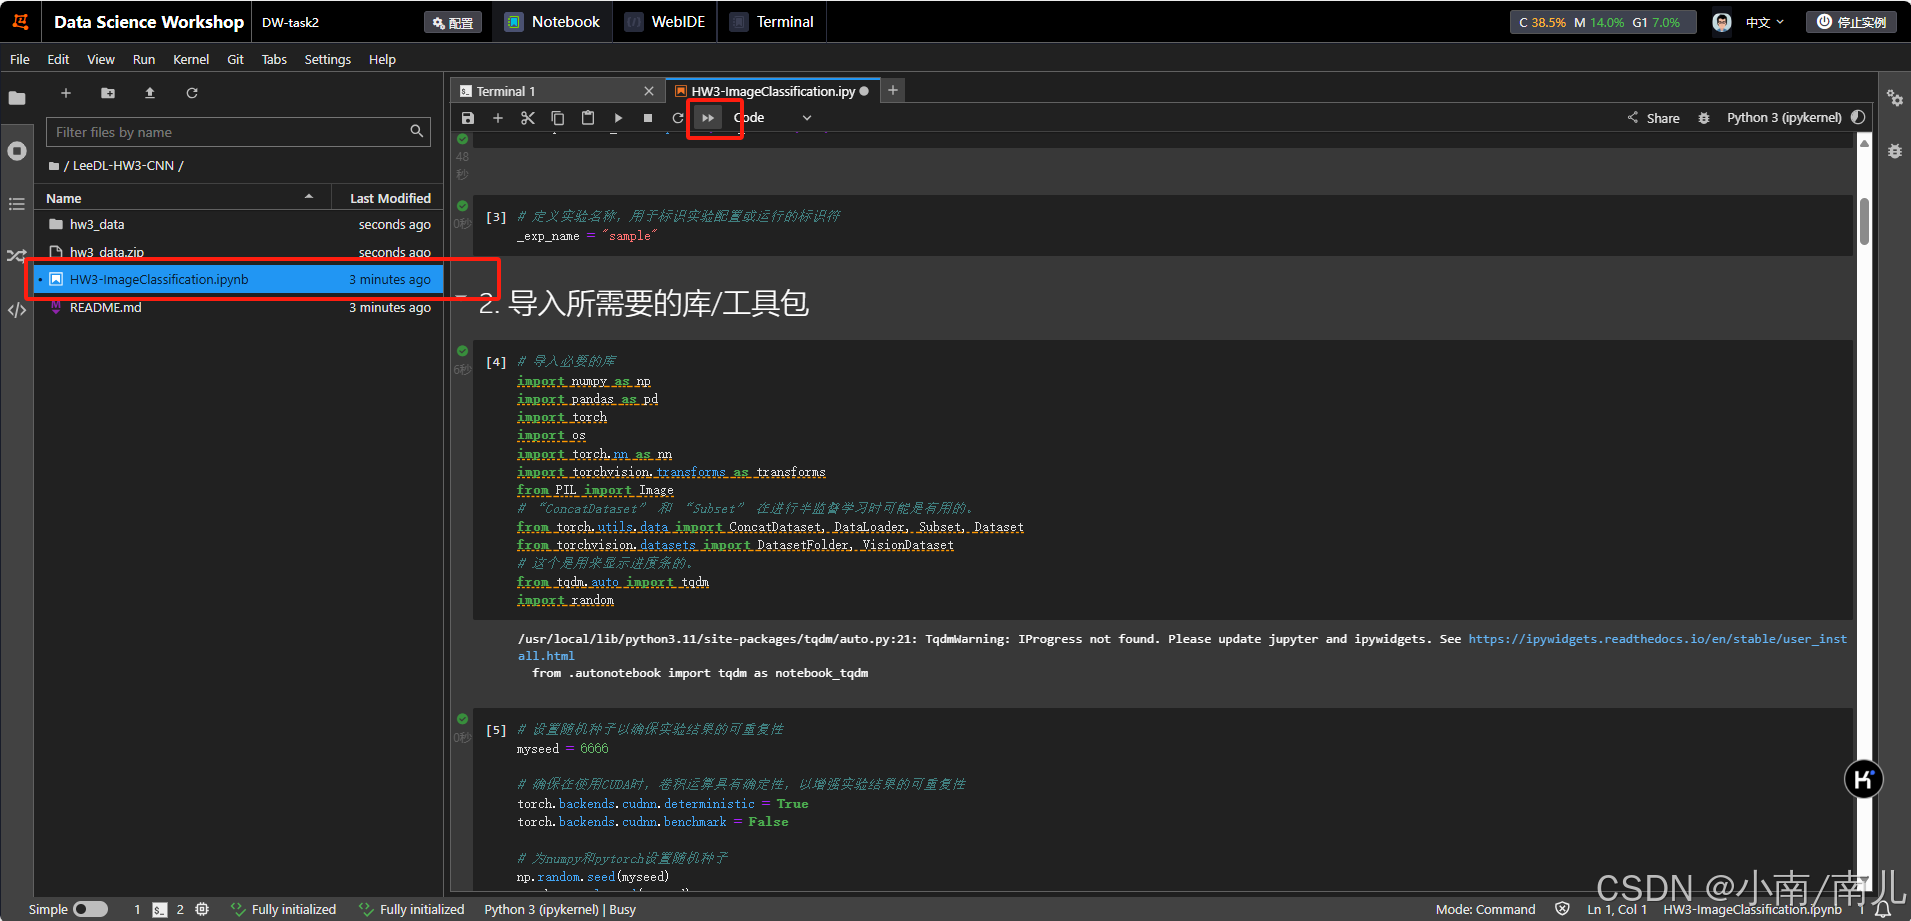The width and height of the screenshot is (1911, 921).
Task: Upload files with the upload arrow icon
Action: 150,93
